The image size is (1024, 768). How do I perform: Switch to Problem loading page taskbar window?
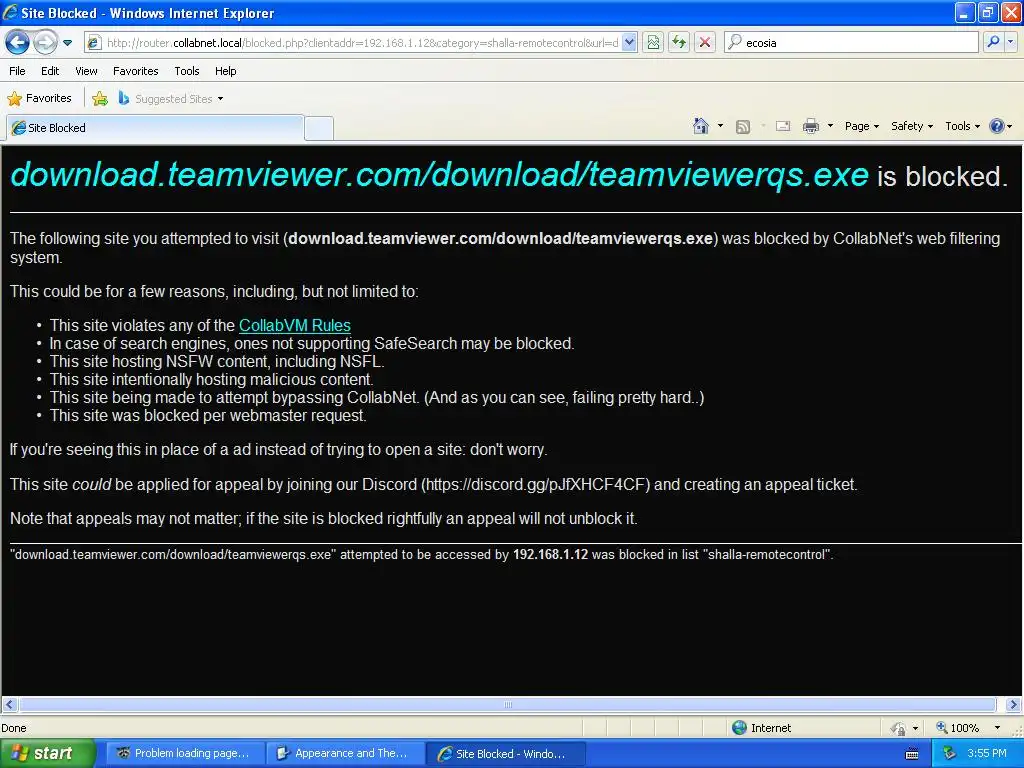tap(184, 754)
